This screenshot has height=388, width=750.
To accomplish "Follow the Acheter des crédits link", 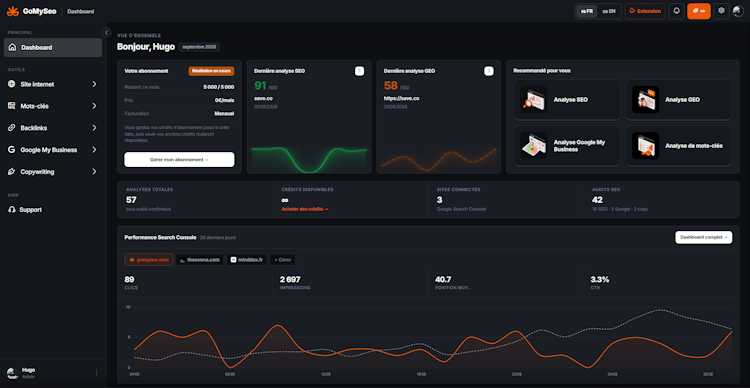I will pyautogui.click(x=305, y=209).
